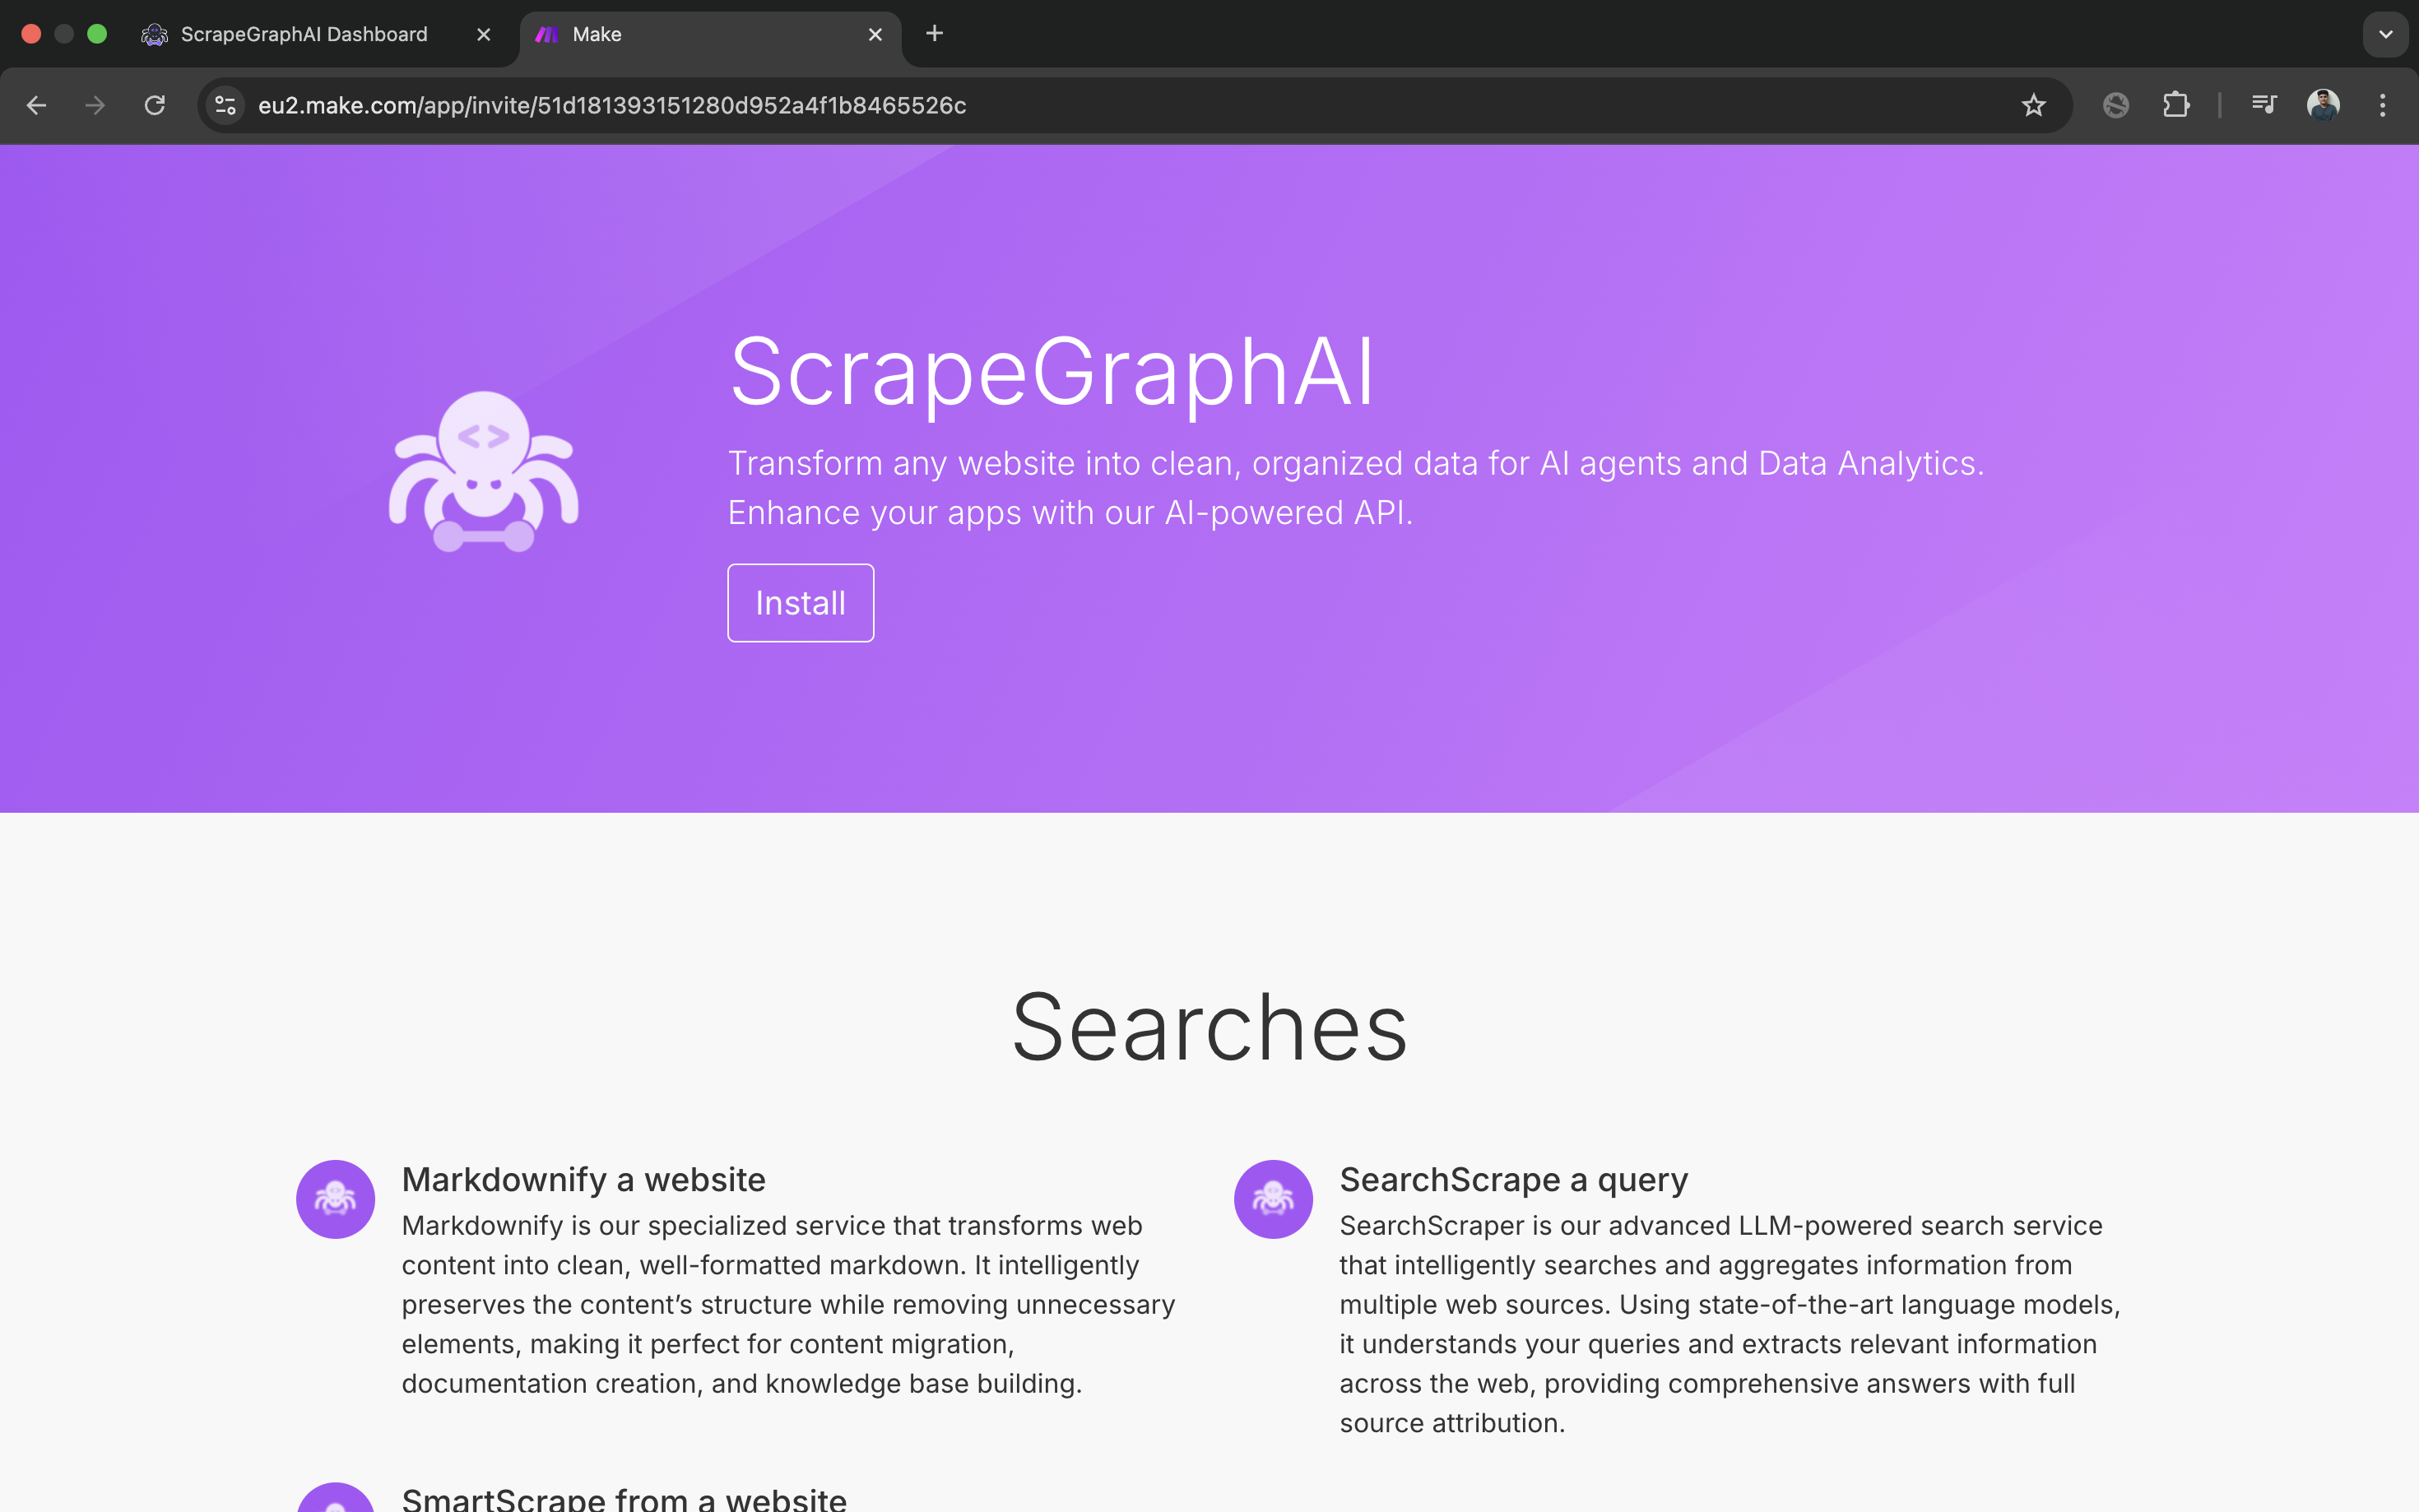Expand the tab search dropdown
2419x1512 pixels.
(2386, 34)
